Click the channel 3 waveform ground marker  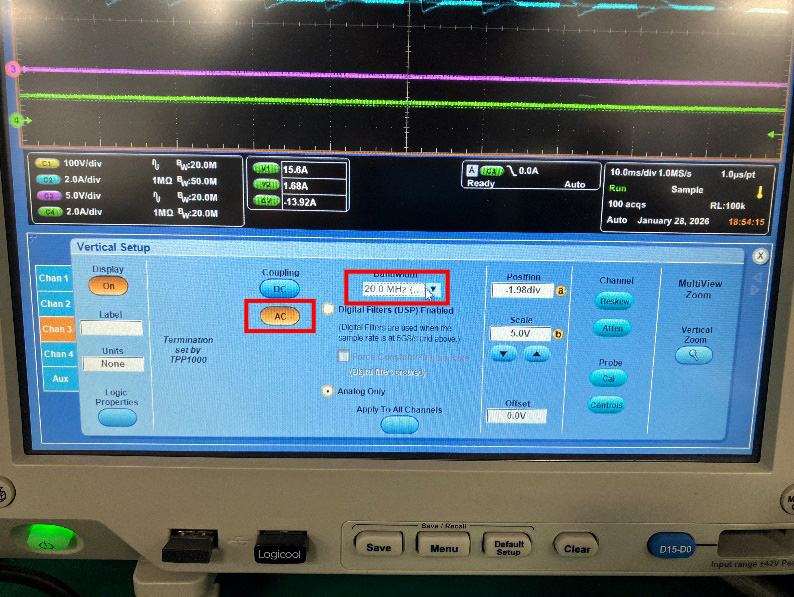pos(13,69)
